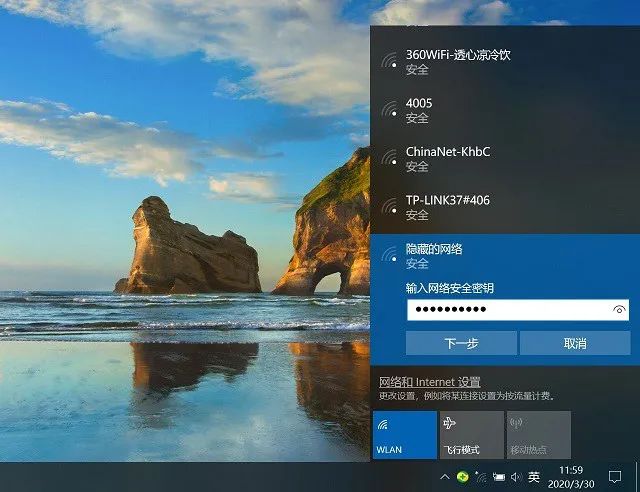Enable airplane mode (飞行模式) tile
640x492 pixels.
point(471,435)
